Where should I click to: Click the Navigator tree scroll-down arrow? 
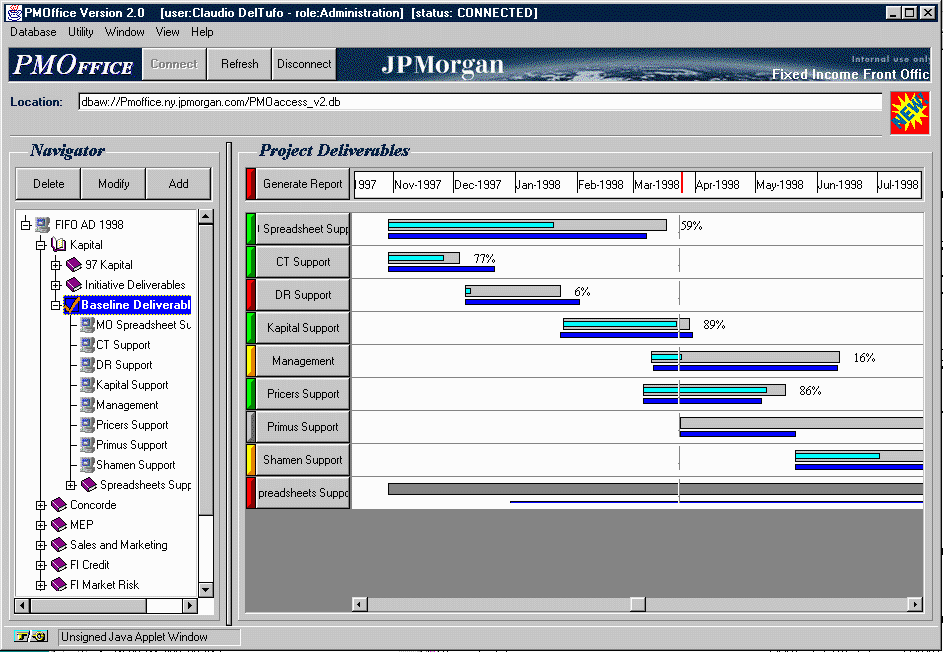click(x=206, y=589)
